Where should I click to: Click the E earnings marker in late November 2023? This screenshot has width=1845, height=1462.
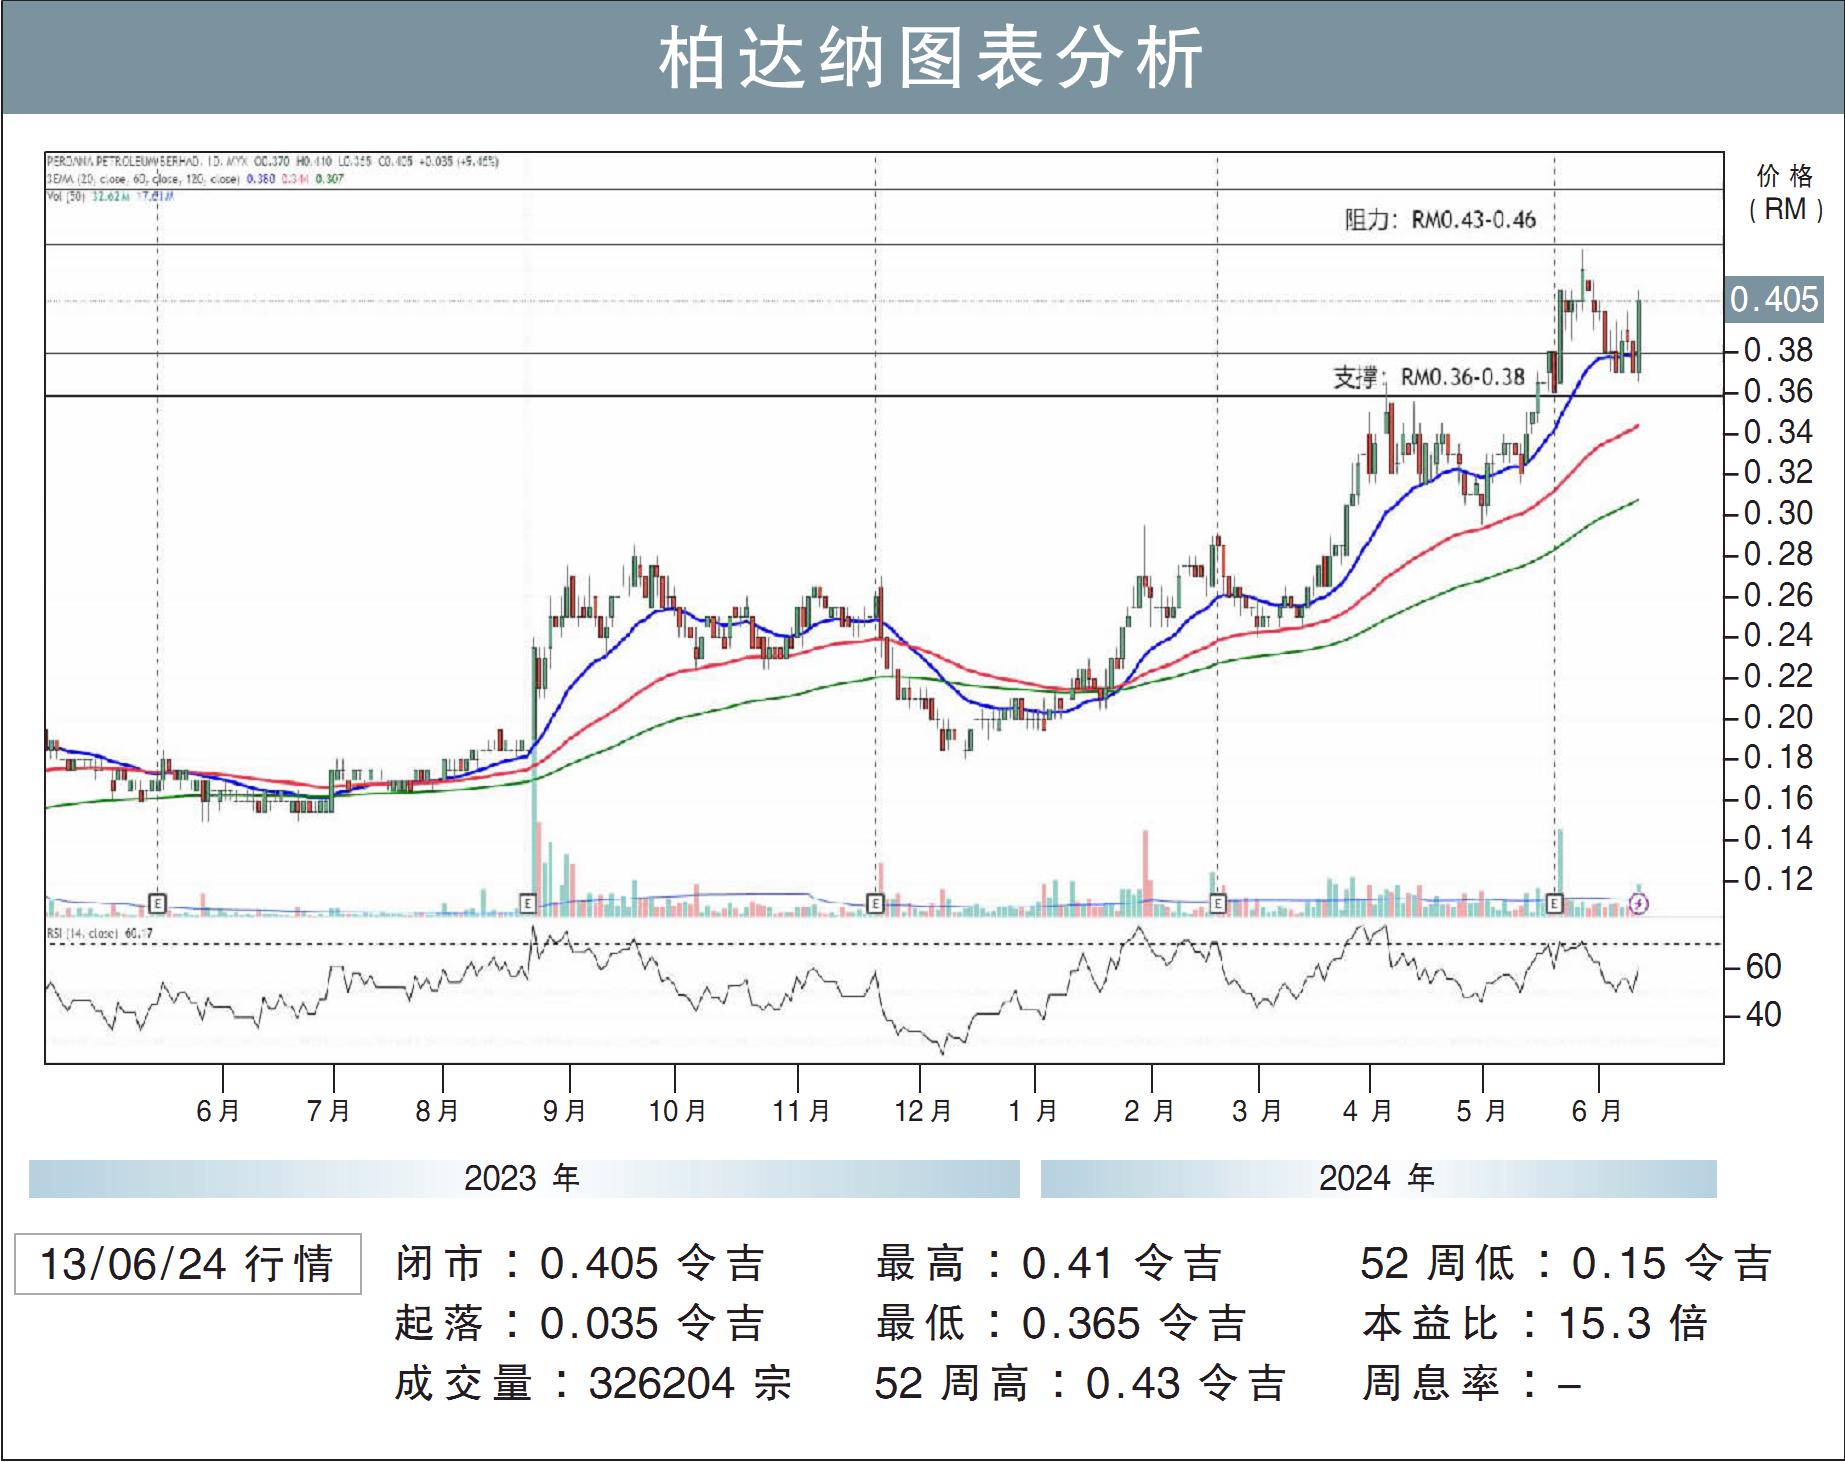[x=875, y=903]
